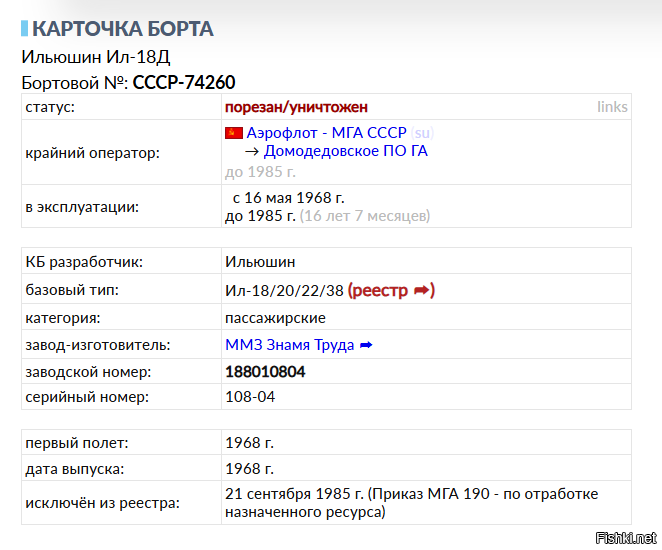Select the serial number 108-04

pyautogui.click(x=250, y=397)
